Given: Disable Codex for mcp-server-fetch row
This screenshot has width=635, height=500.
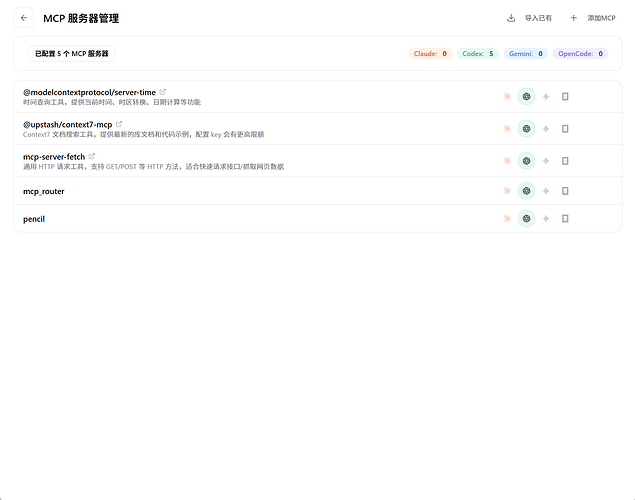Looking at the screenshot, I should pos(526,161).
